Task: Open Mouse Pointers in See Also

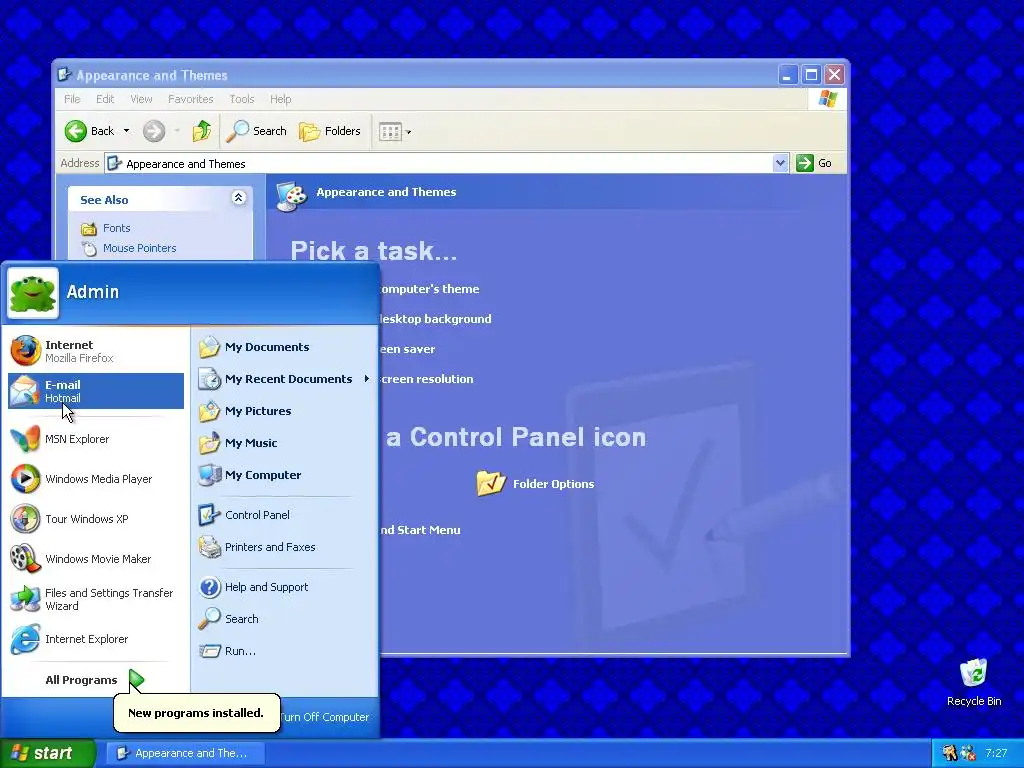Action: click(x=128, y=248)
